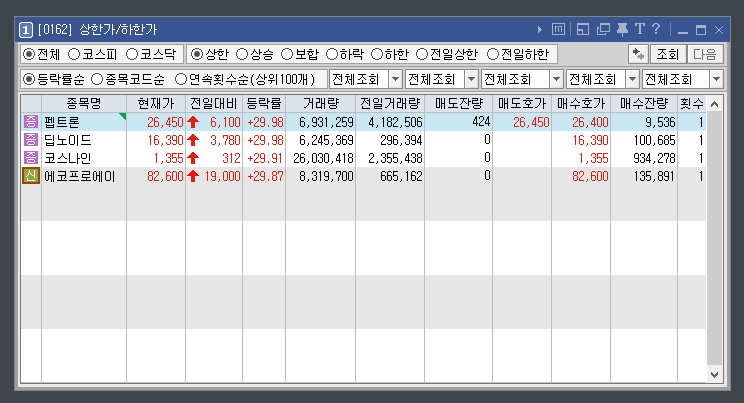Select the 딥노이드 stock name
Screen dimensions: 744x403
click(x=67, y=141)
